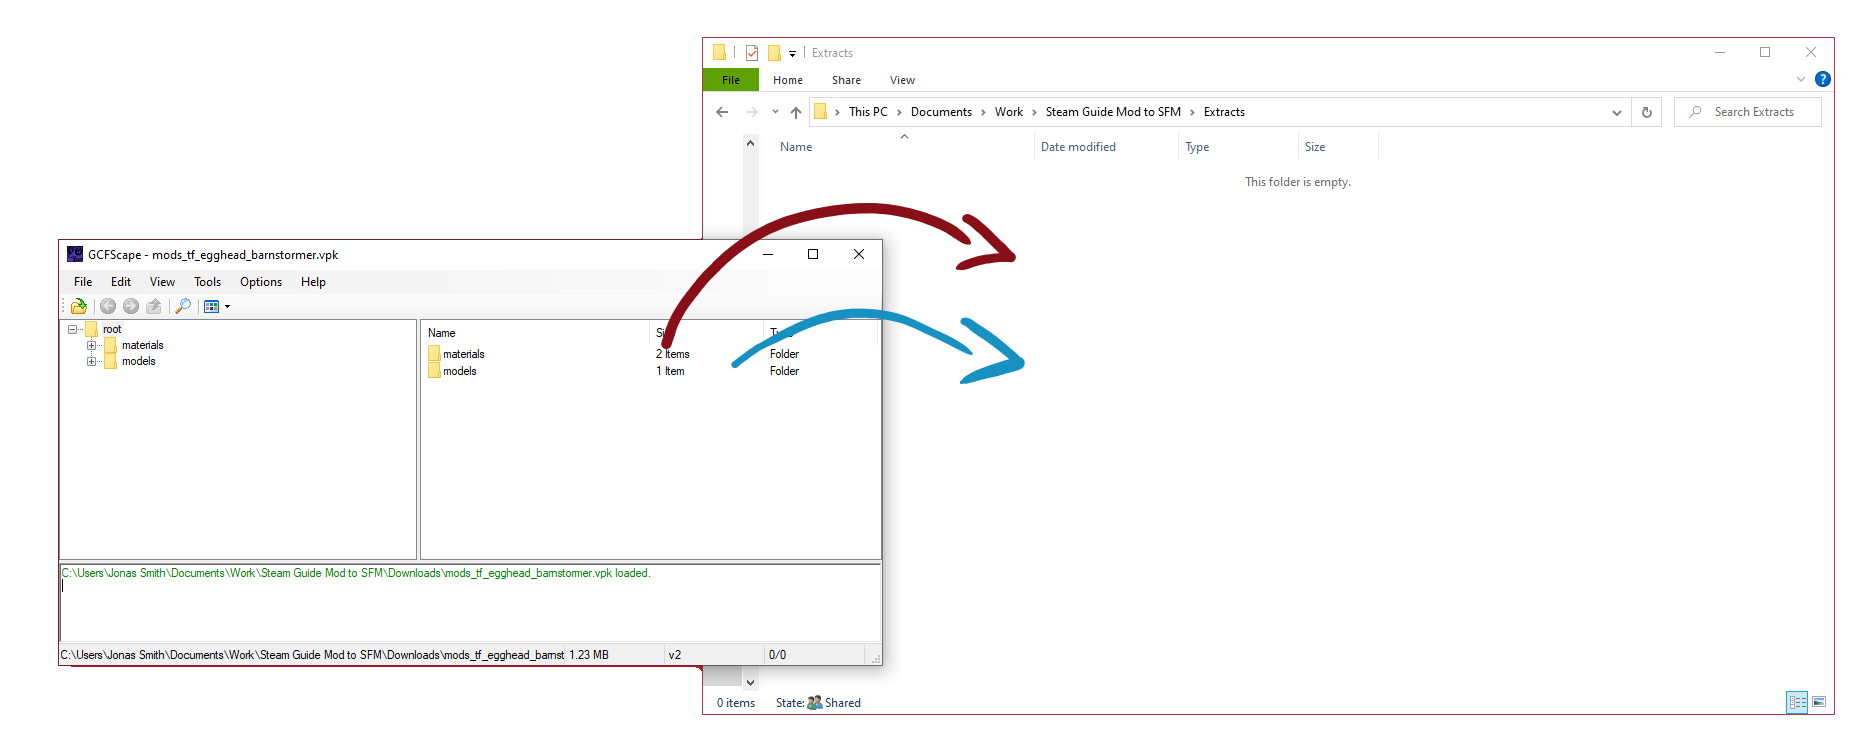Select materials in the GCFScape tree
This screenshot has height=739, width=1865.
click(142, 345)
